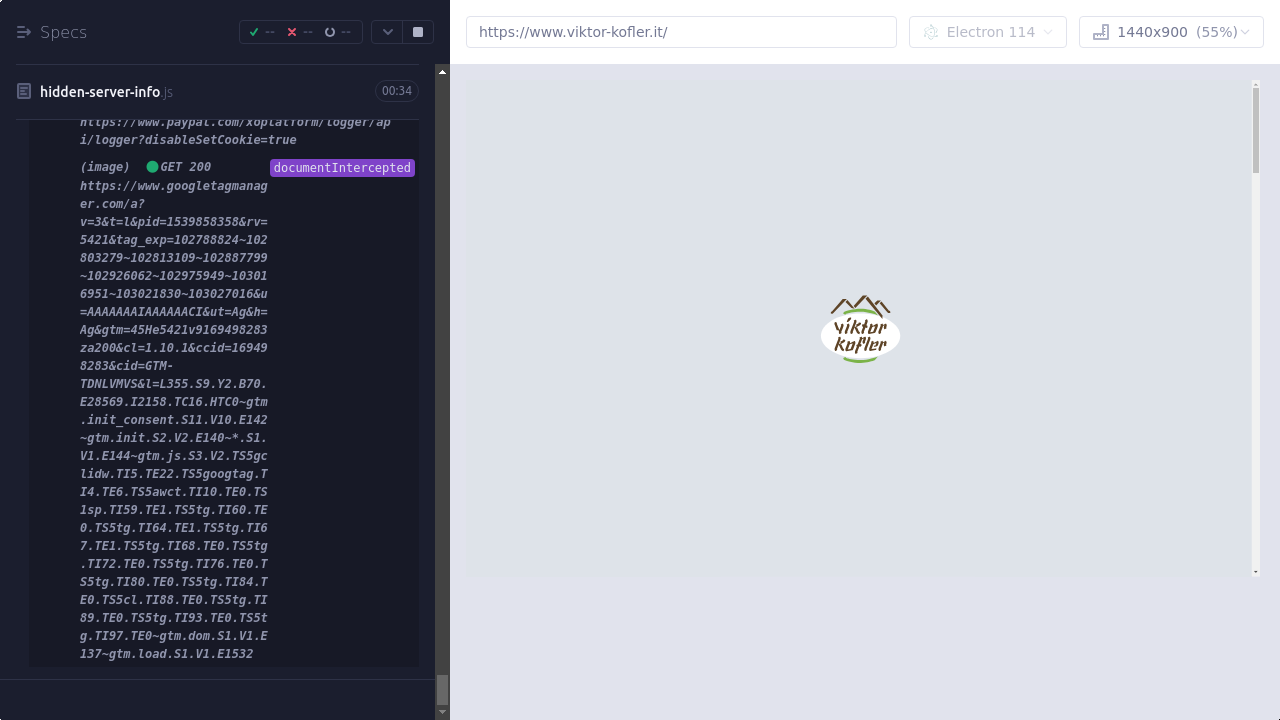
Task: Click the Specs heading label
Action: click(63, 32)
